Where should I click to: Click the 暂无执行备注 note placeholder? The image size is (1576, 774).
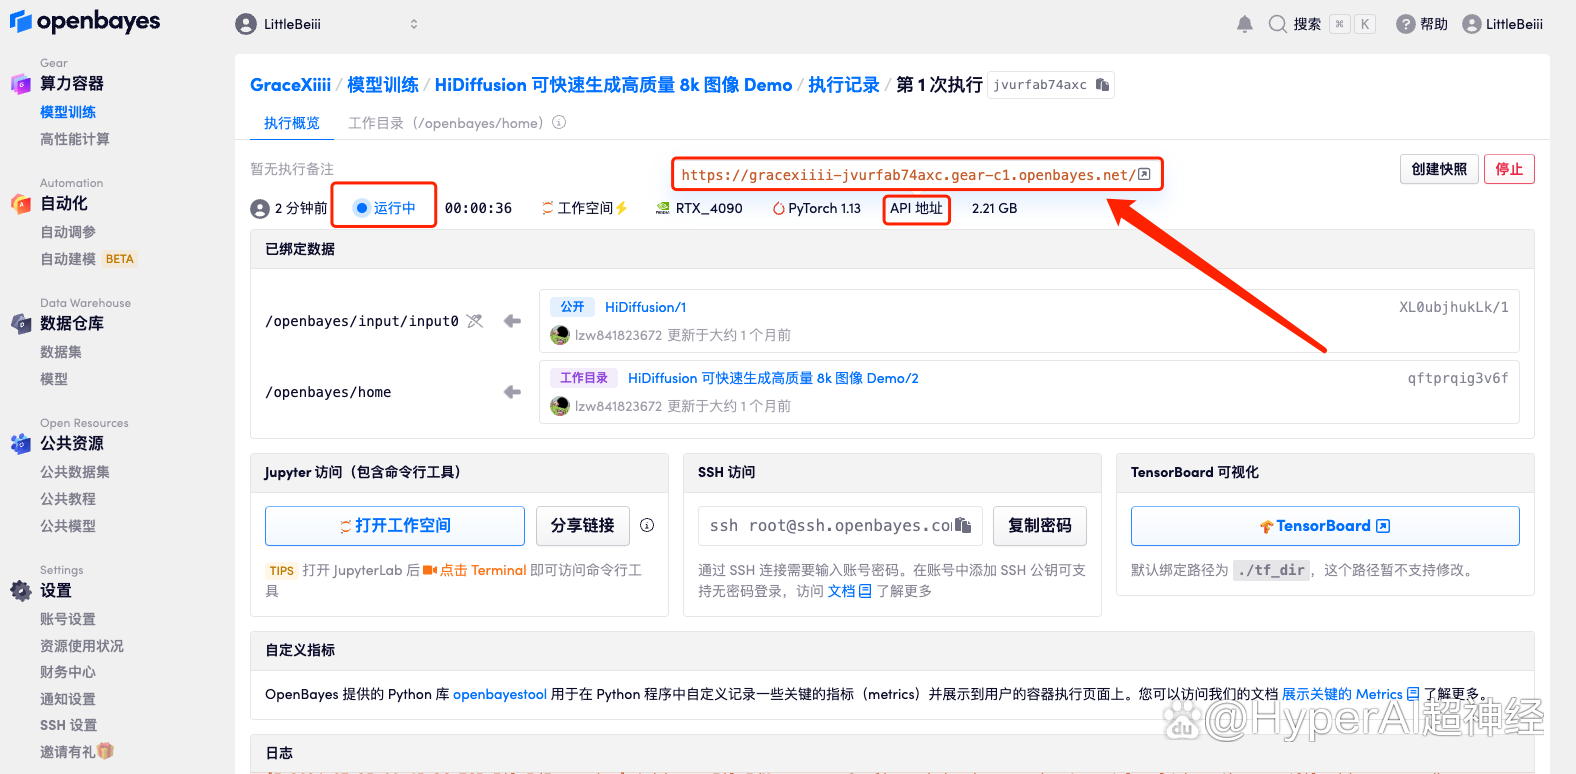coord(292,169)
